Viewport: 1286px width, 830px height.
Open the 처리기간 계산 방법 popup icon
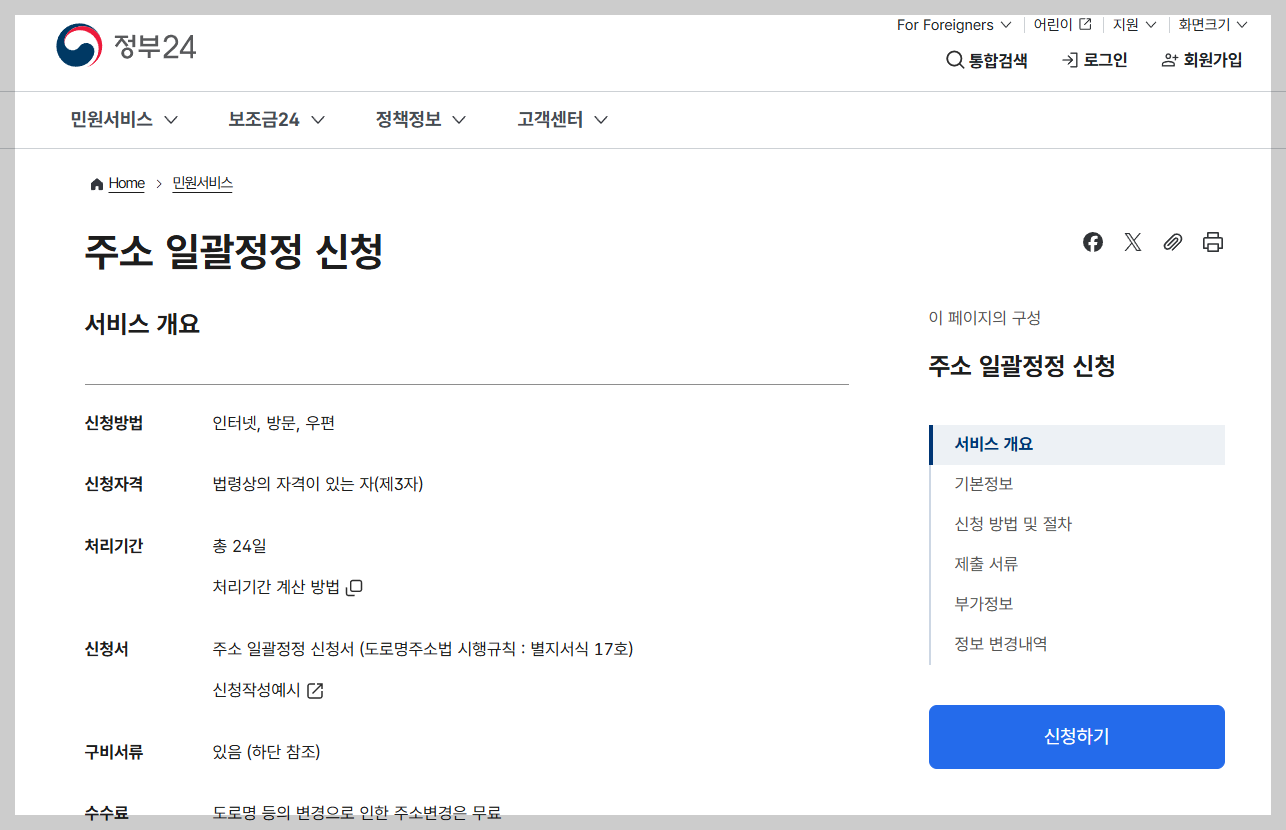tap(352, 587)
